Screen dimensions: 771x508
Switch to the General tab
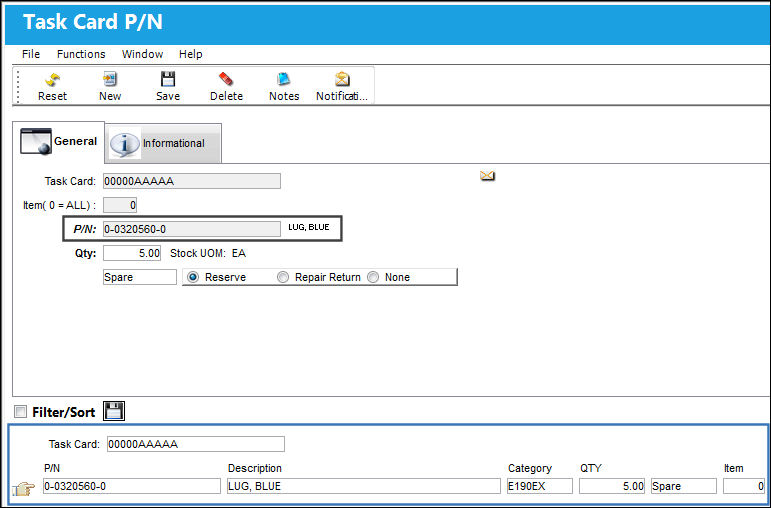tap(59, 142)
